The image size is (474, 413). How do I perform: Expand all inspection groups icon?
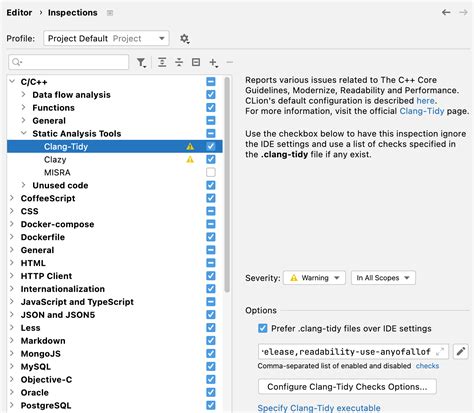tap(162, 62)
